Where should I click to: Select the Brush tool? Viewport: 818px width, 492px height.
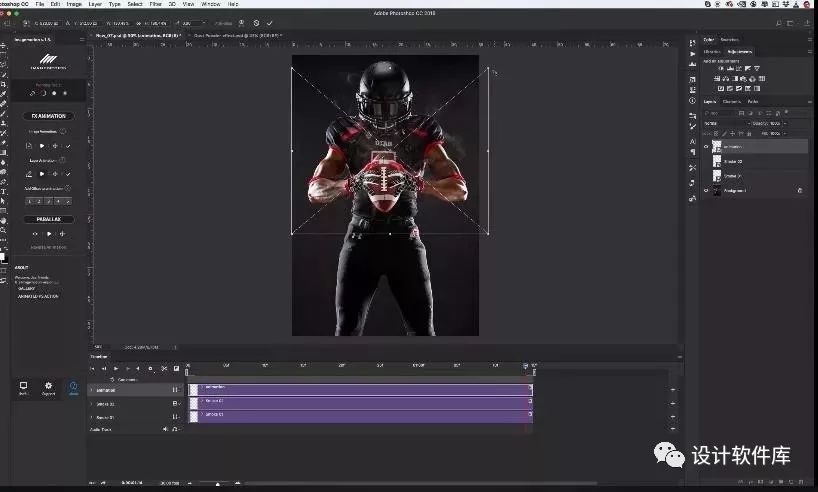pyautogui.click(x=4, y=113)
